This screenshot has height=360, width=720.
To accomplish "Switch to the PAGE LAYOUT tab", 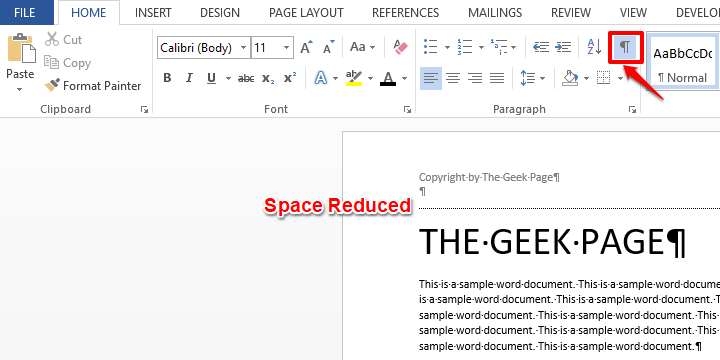I will click(x=306, y=12).
